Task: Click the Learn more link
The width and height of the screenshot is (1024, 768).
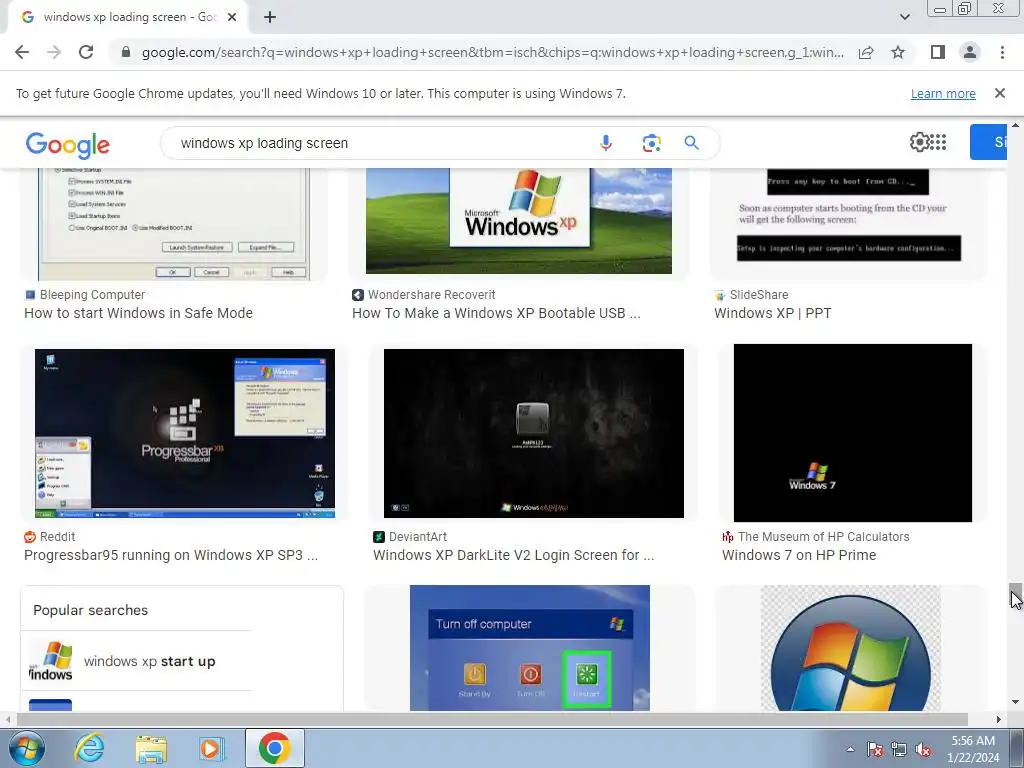Action: [x=943, y=93]
